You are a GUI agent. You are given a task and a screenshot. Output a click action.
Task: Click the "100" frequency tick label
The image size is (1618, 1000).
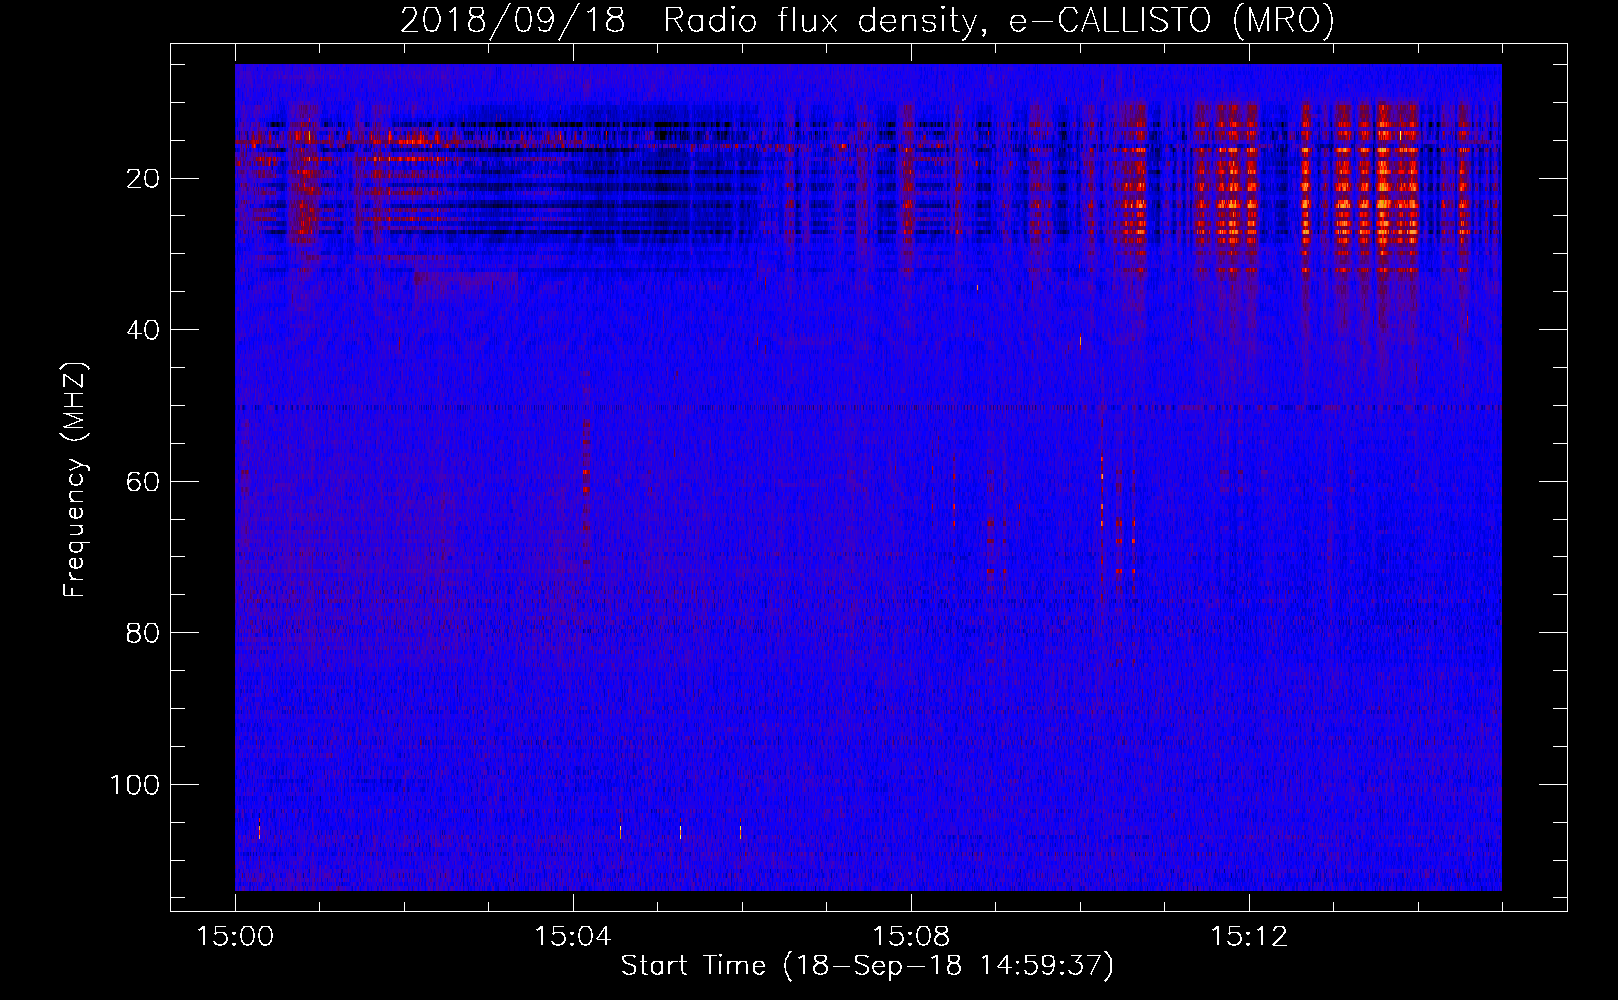(135, 785)
